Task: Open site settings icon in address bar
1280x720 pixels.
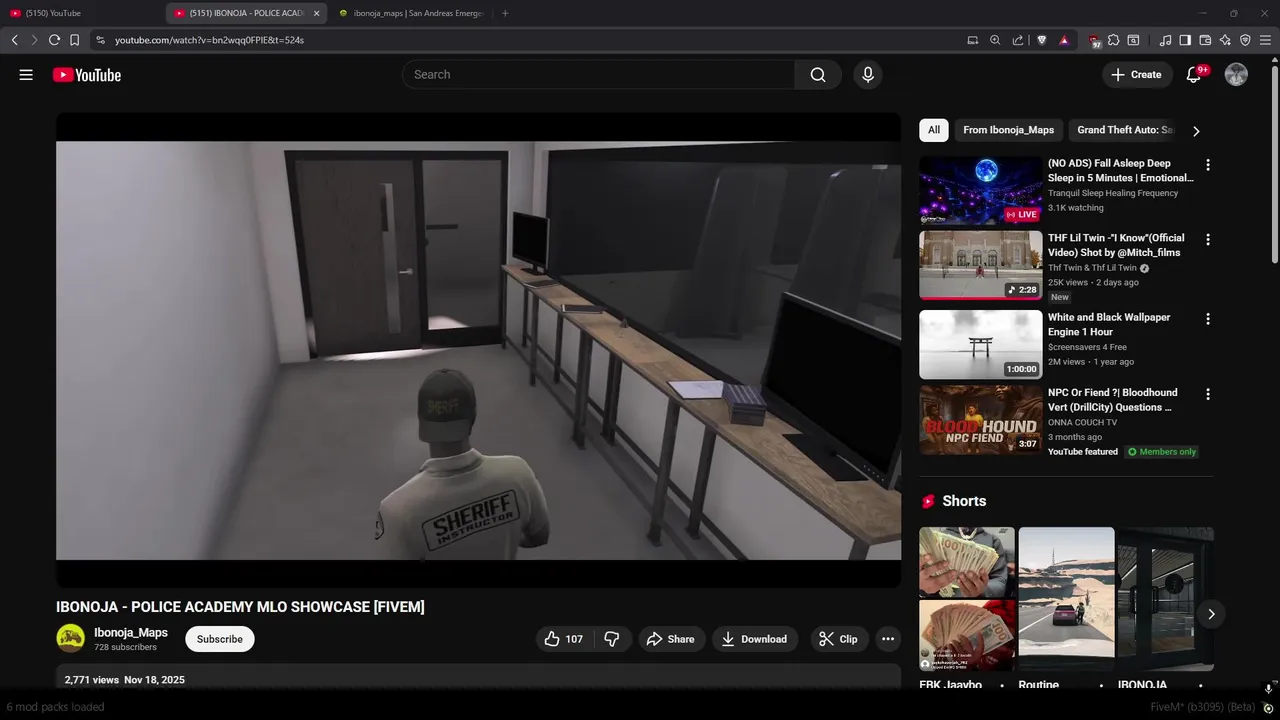Action: (x=100, y=40)
